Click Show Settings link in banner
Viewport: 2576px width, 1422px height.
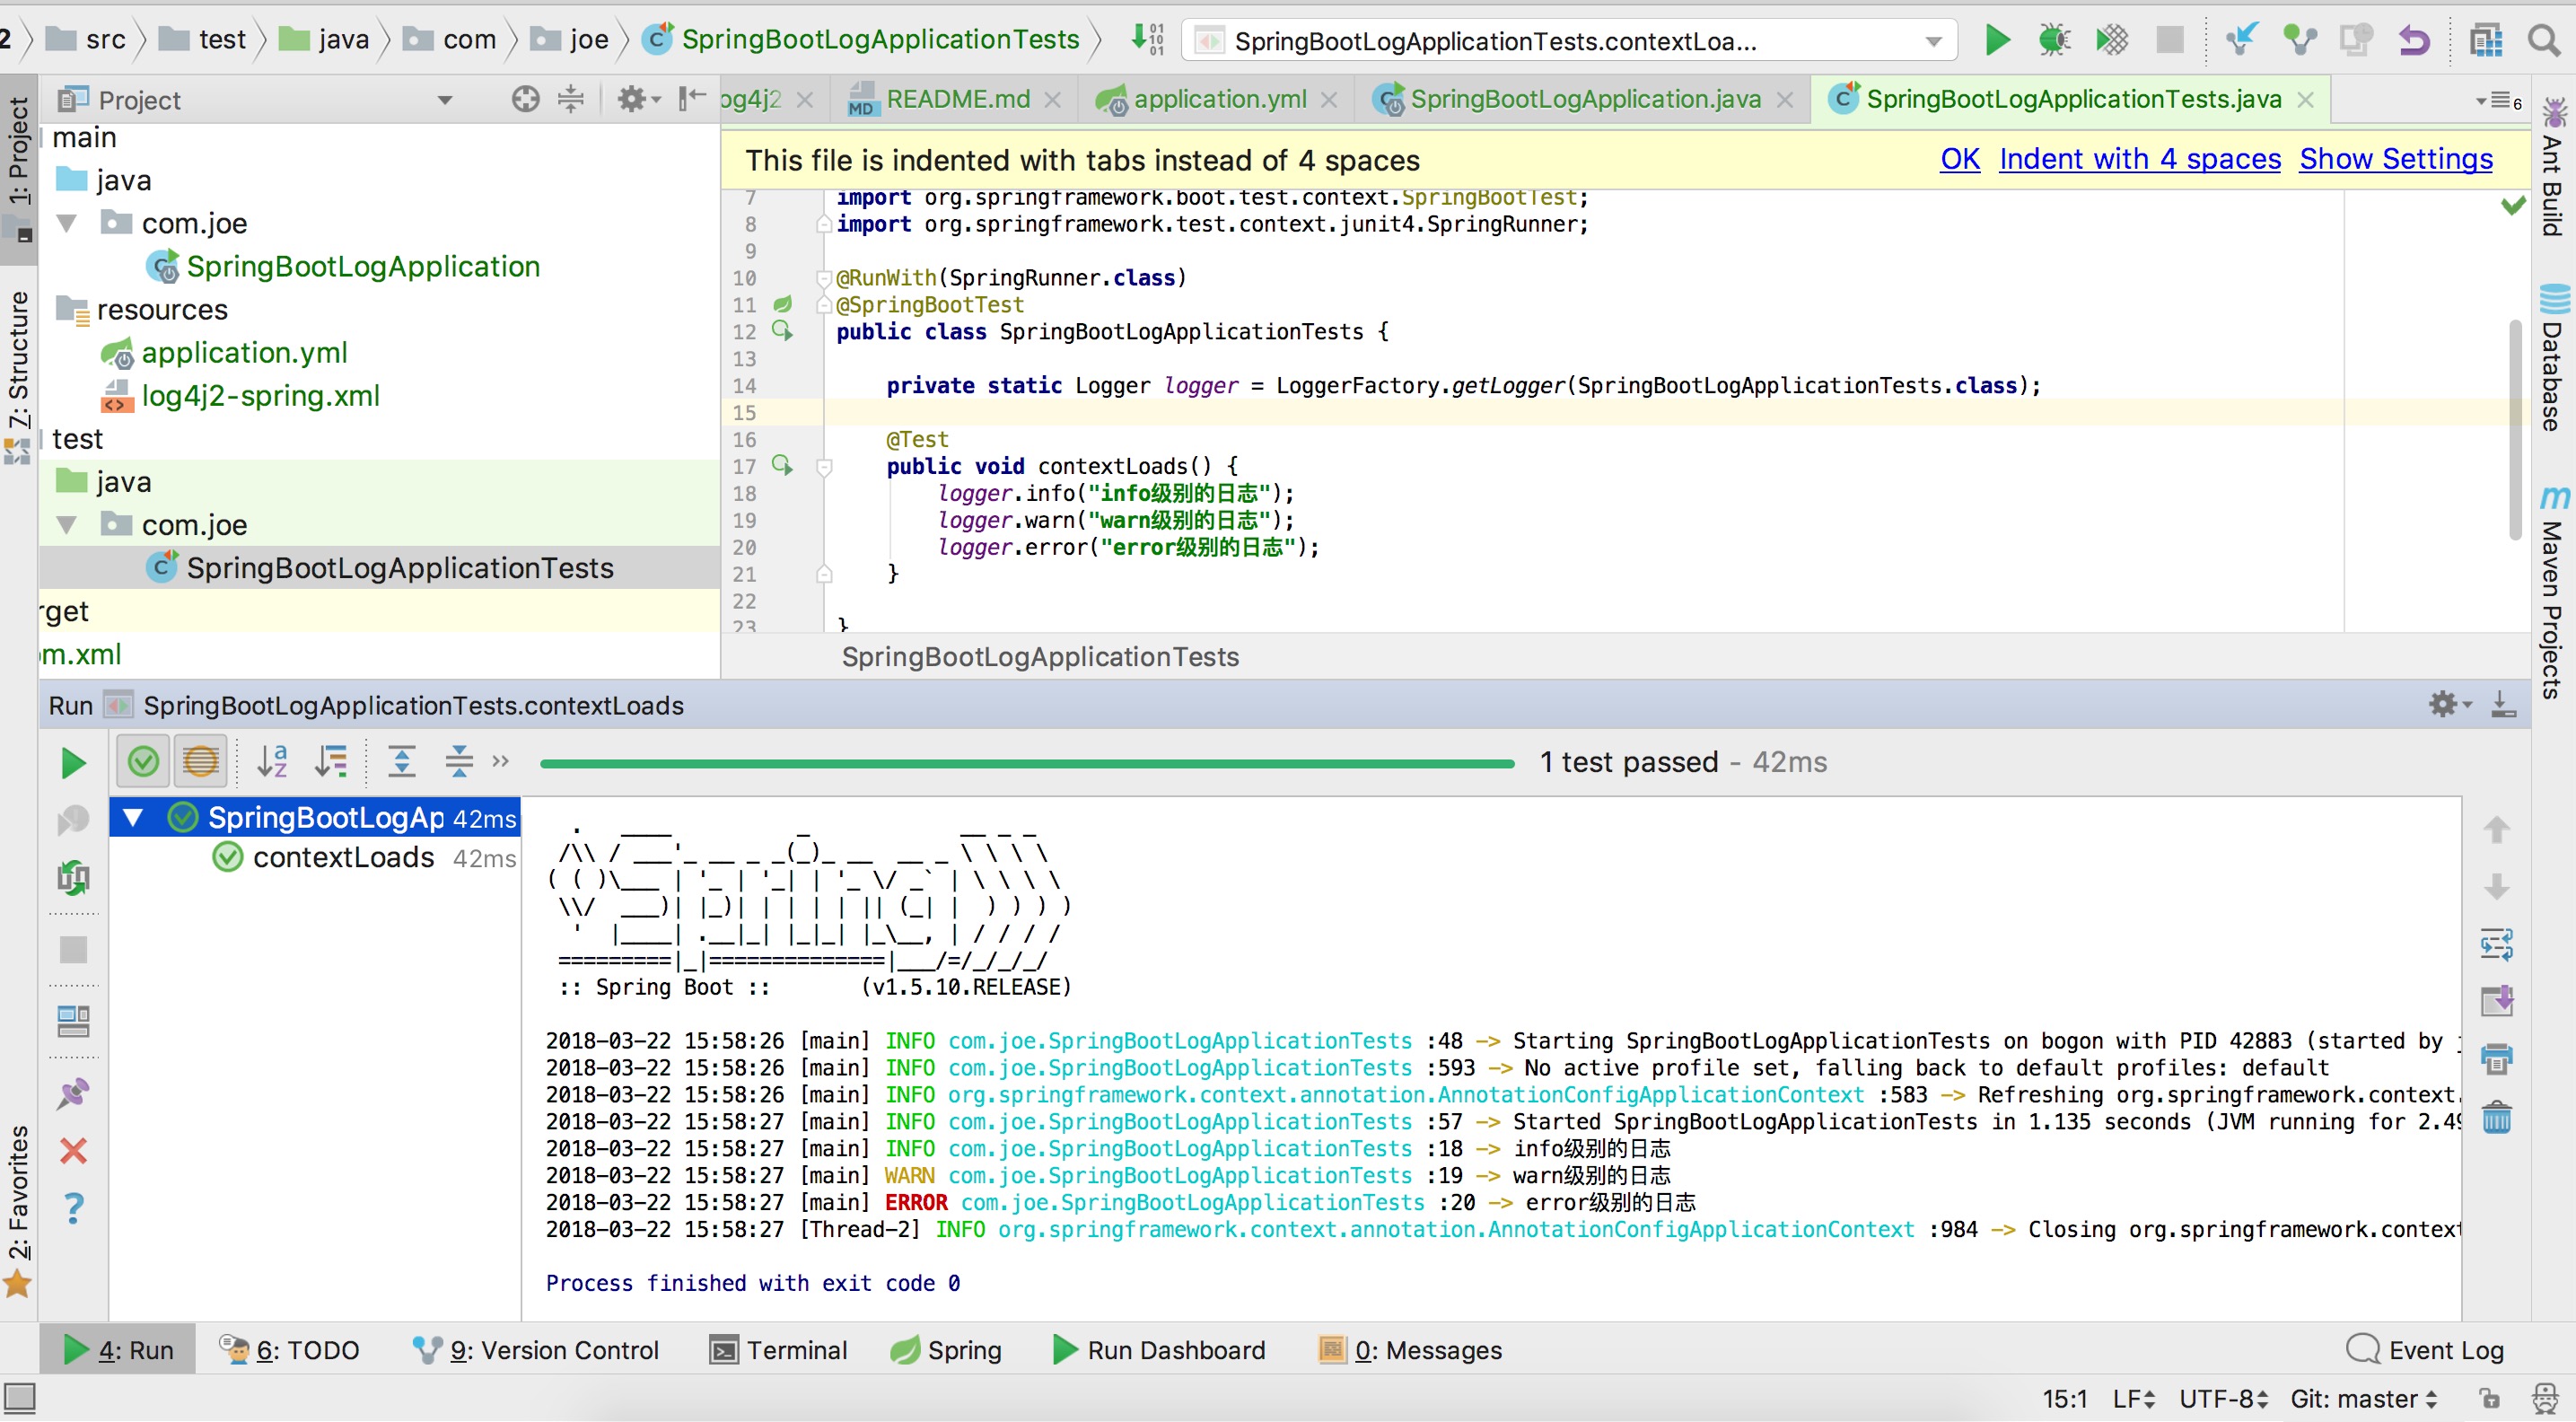[2395, 159]
